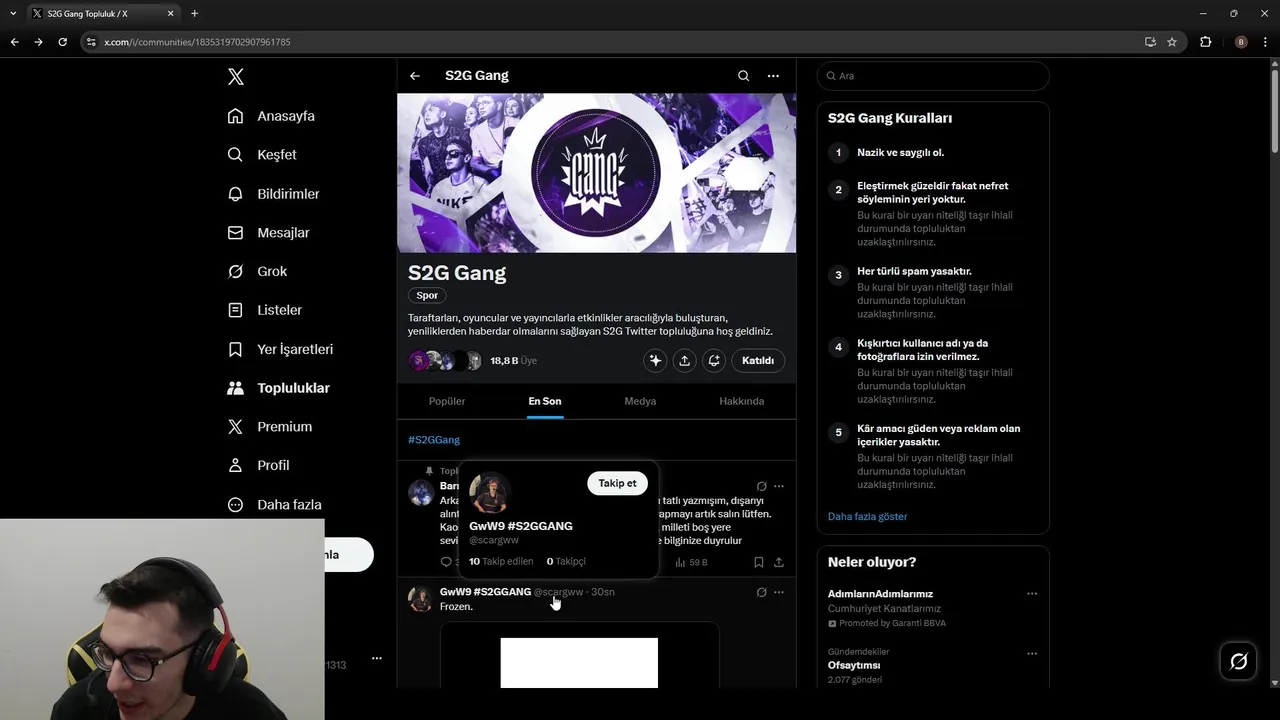Open the Chrome profile avatar

click(x=1241, y=42)
